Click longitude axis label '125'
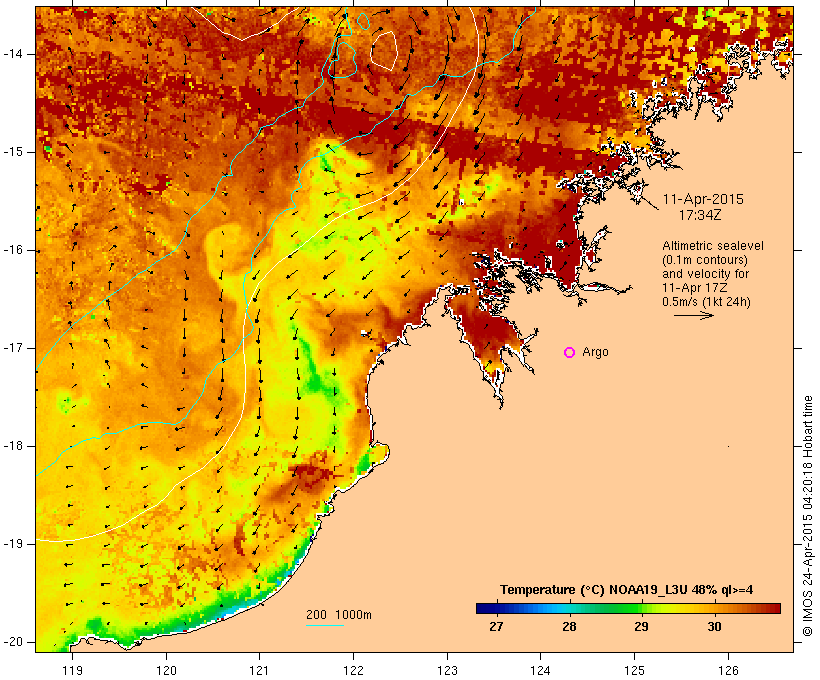820x680 pixels. [x=634, y=670]
